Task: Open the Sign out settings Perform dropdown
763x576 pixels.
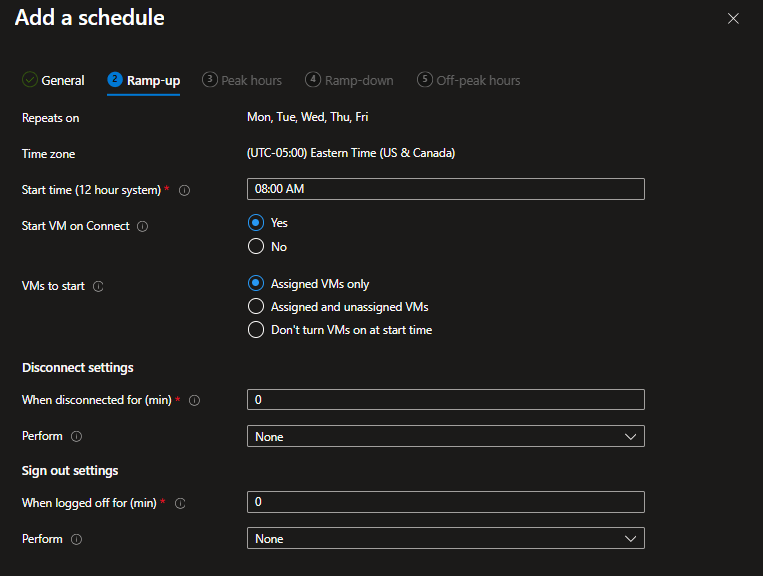Action: (445, 539)
